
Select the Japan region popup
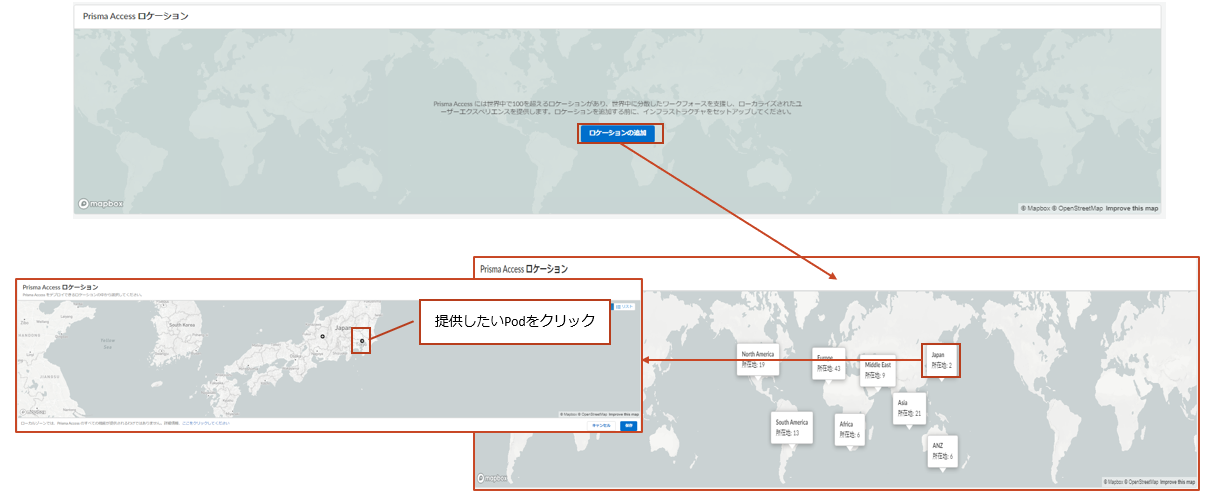click(x=942, y=362)
